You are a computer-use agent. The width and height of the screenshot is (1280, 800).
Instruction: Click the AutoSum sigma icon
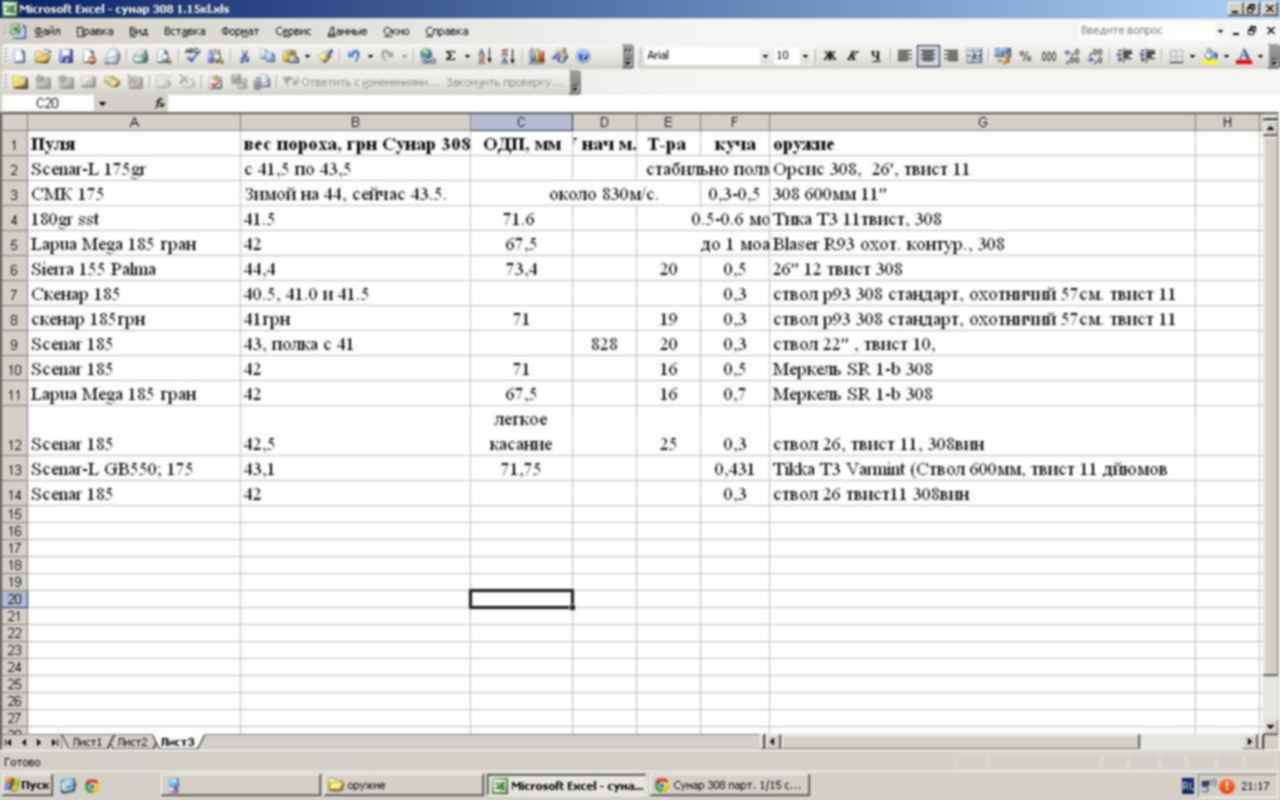point(451,56)
